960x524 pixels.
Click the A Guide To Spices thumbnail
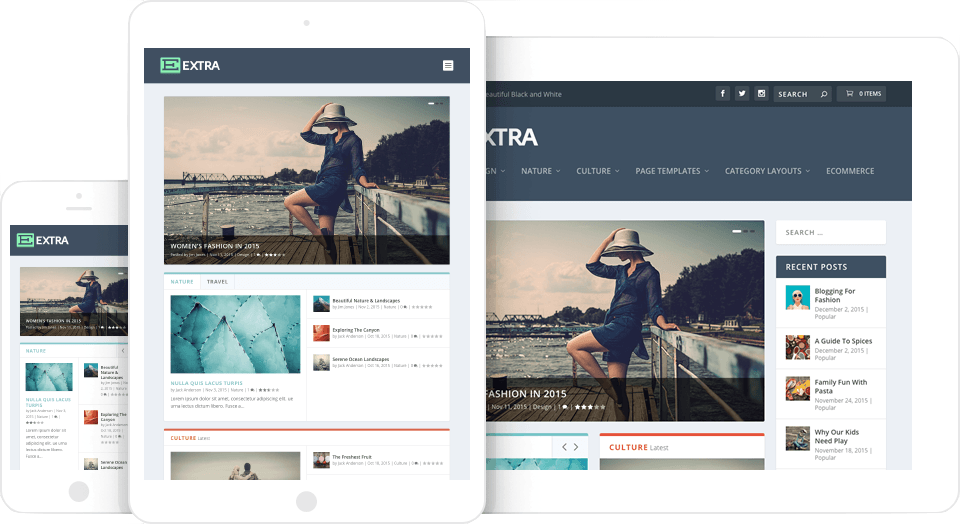coord(798,347)
